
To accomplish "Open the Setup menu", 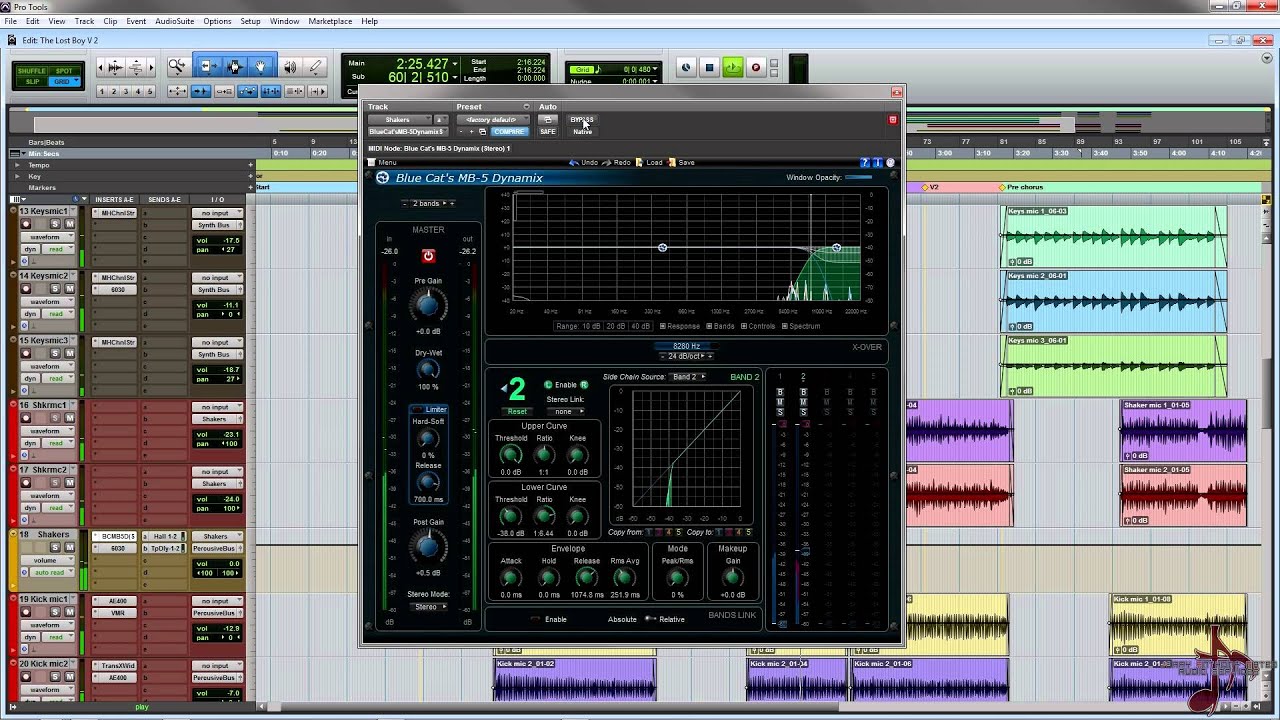I will pyautogui.click(x=250, y=21).
